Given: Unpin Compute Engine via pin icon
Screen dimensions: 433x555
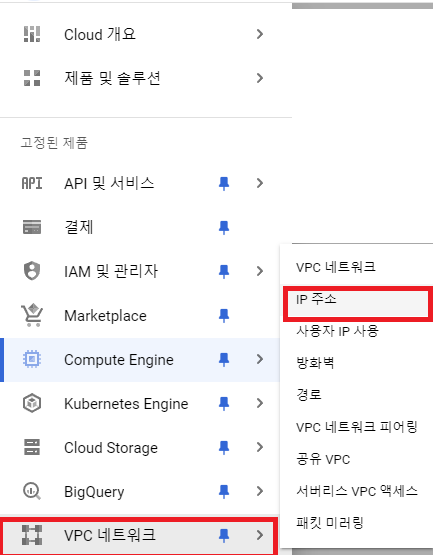Looking at the screenshot, I should (224, 360).
